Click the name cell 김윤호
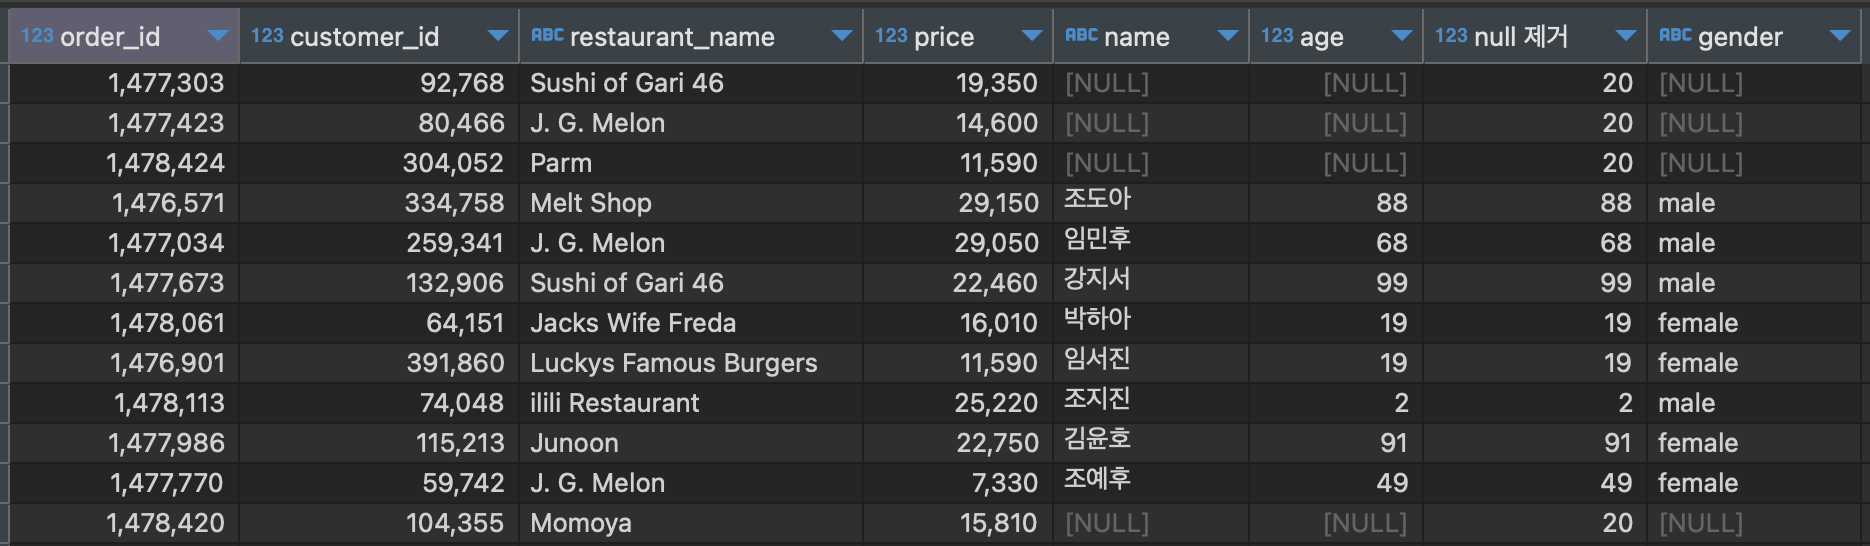 pos(1151,443)
